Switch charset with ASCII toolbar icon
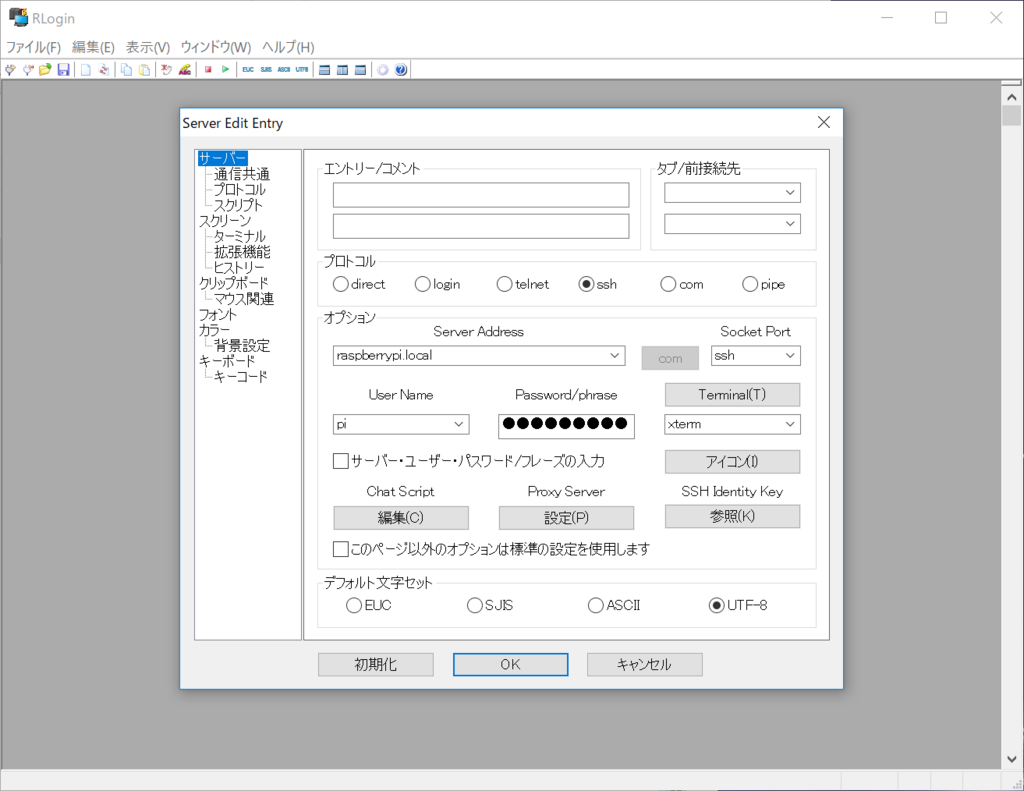1024x791 pixels. (x=283, y=69)
